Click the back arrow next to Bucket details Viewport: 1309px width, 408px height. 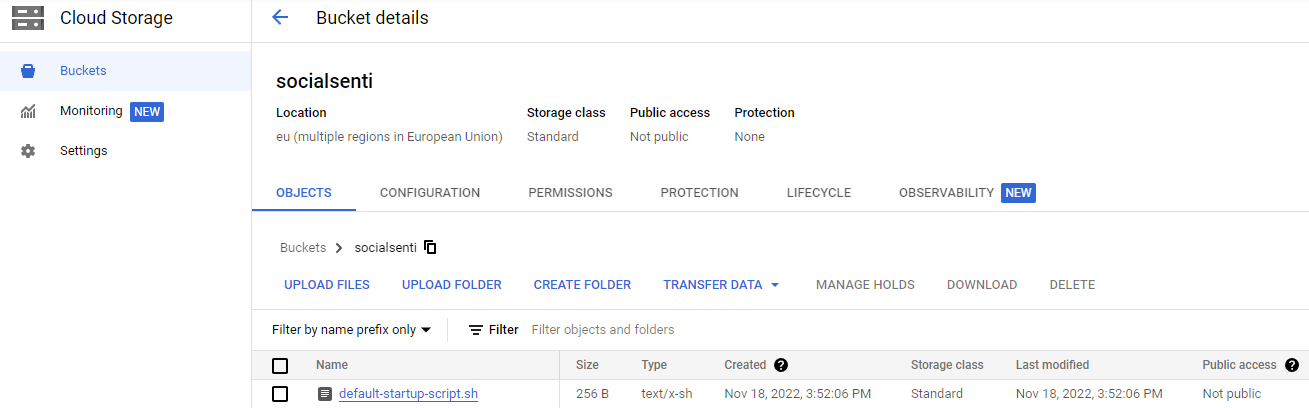(280, 18)
